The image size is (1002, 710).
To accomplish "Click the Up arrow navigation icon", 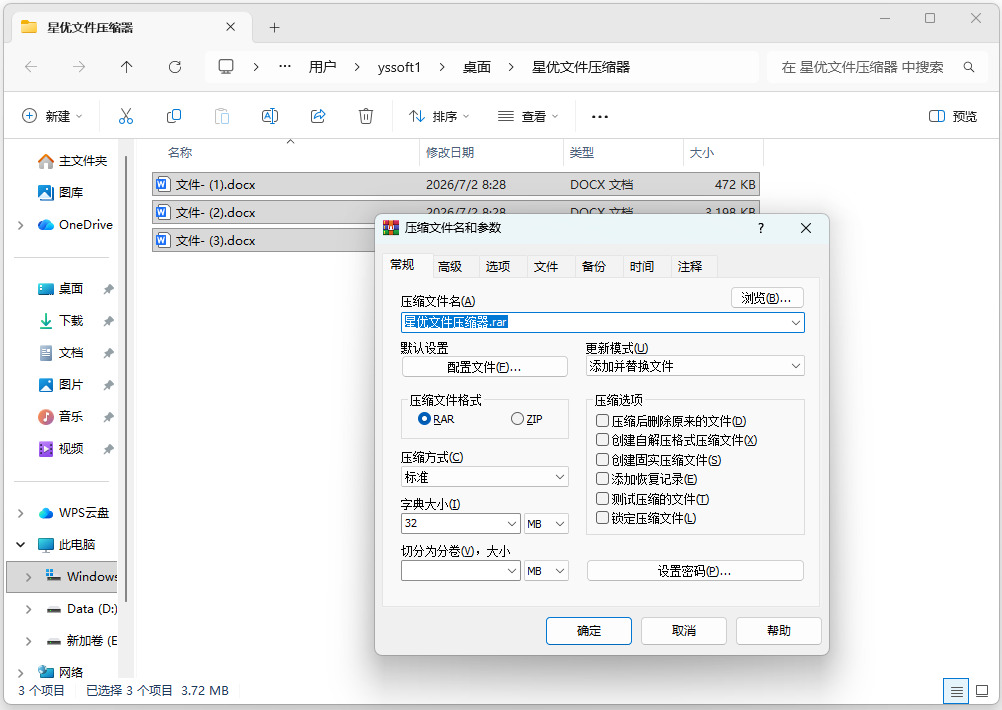I will 127,67.
